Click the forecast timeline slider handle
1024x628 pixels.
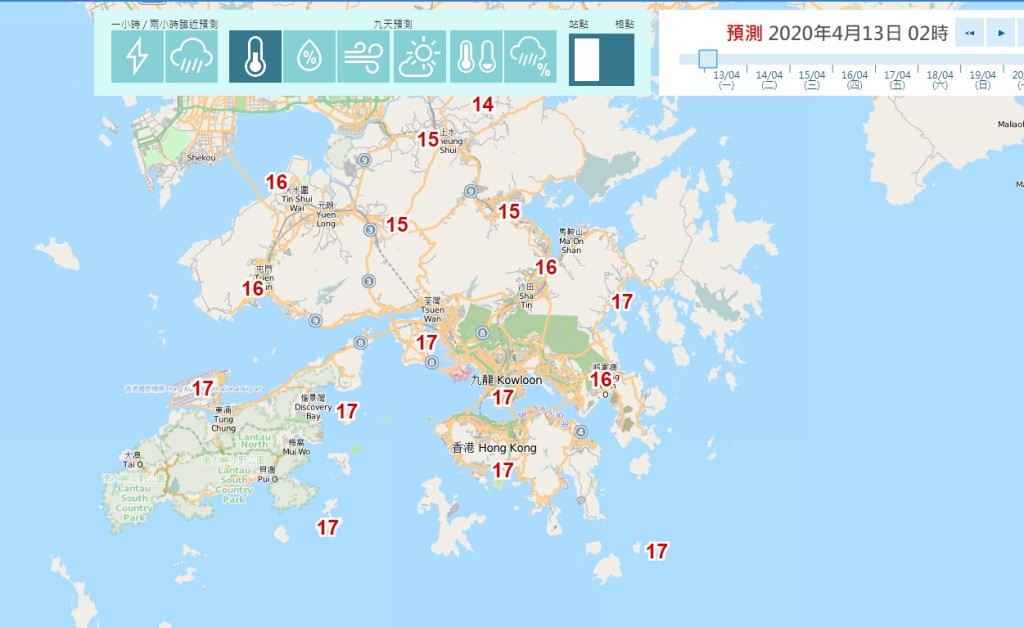pyautogui.click(x=708, y=59)
